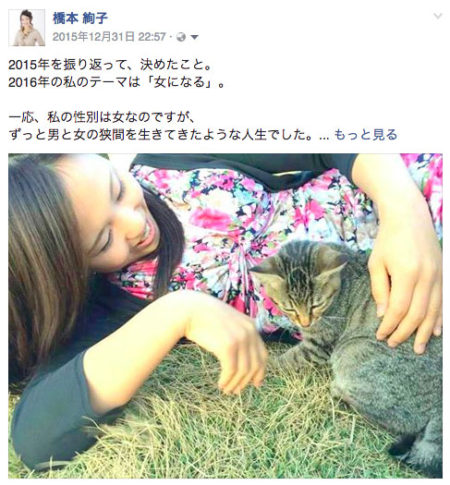
Task: Click the line 一応、私の性別は女なのですが、
Action: (102, 117)
